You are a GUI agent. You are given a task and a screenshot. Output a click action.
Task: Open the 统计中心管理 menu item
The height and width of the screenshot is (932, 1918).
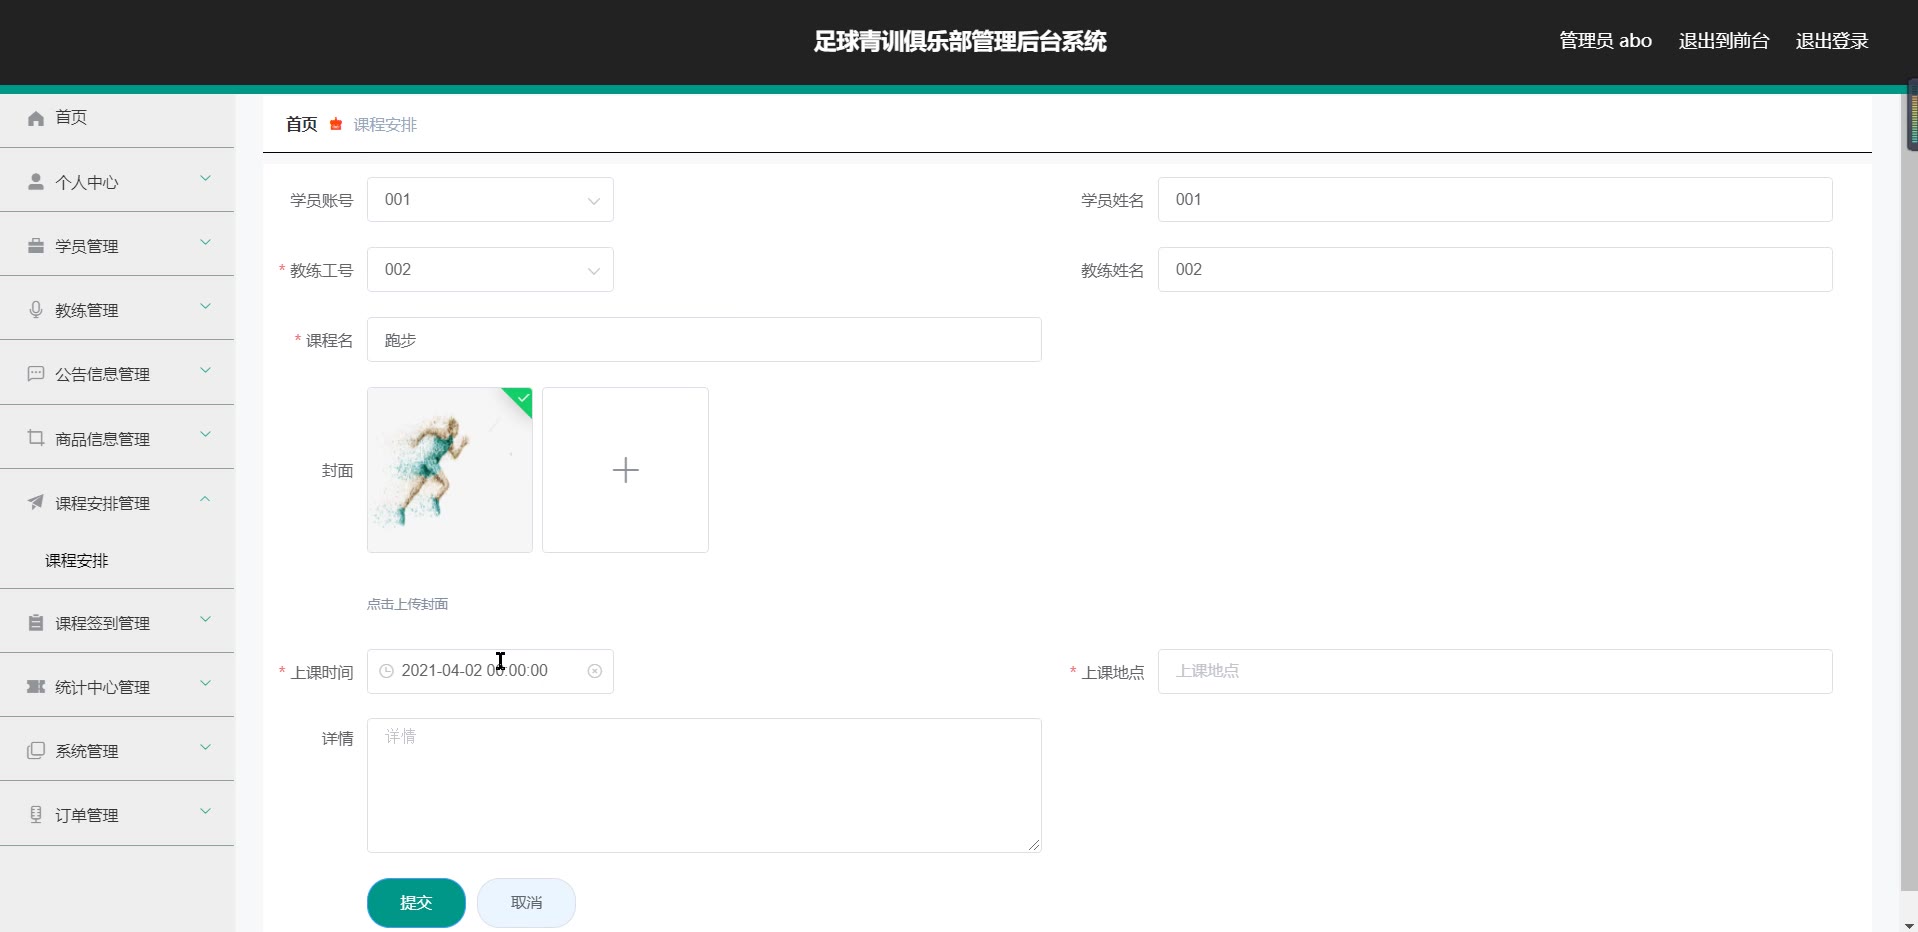tap(117, 686)
